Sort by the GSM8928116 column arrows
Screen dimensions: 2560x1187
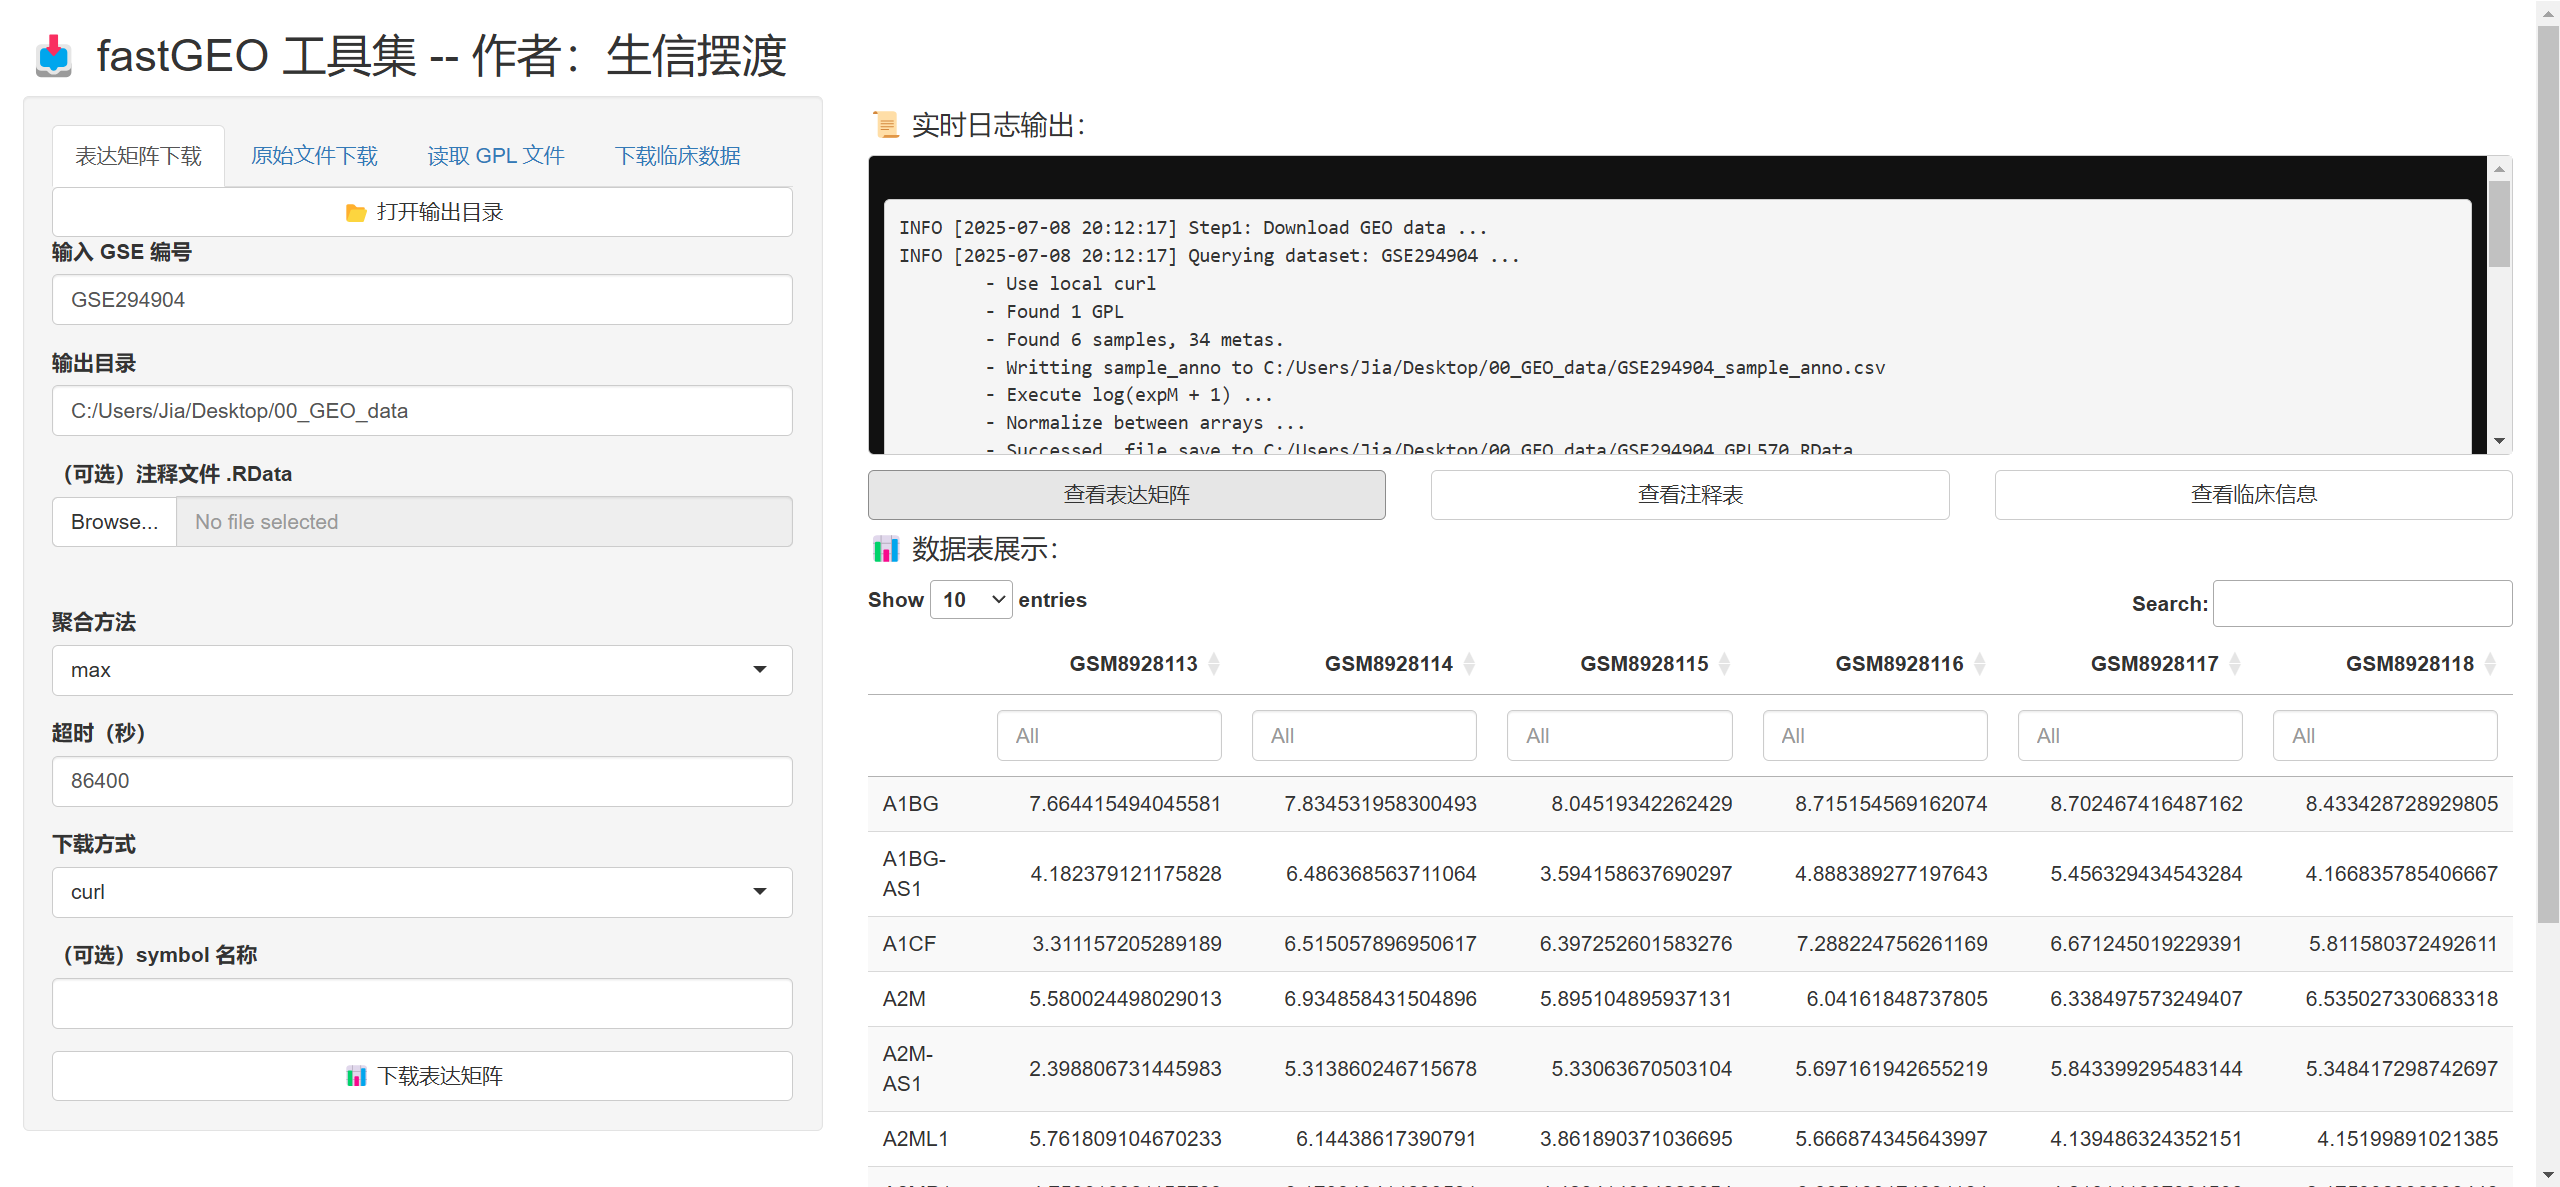(x=1979, y=664)
